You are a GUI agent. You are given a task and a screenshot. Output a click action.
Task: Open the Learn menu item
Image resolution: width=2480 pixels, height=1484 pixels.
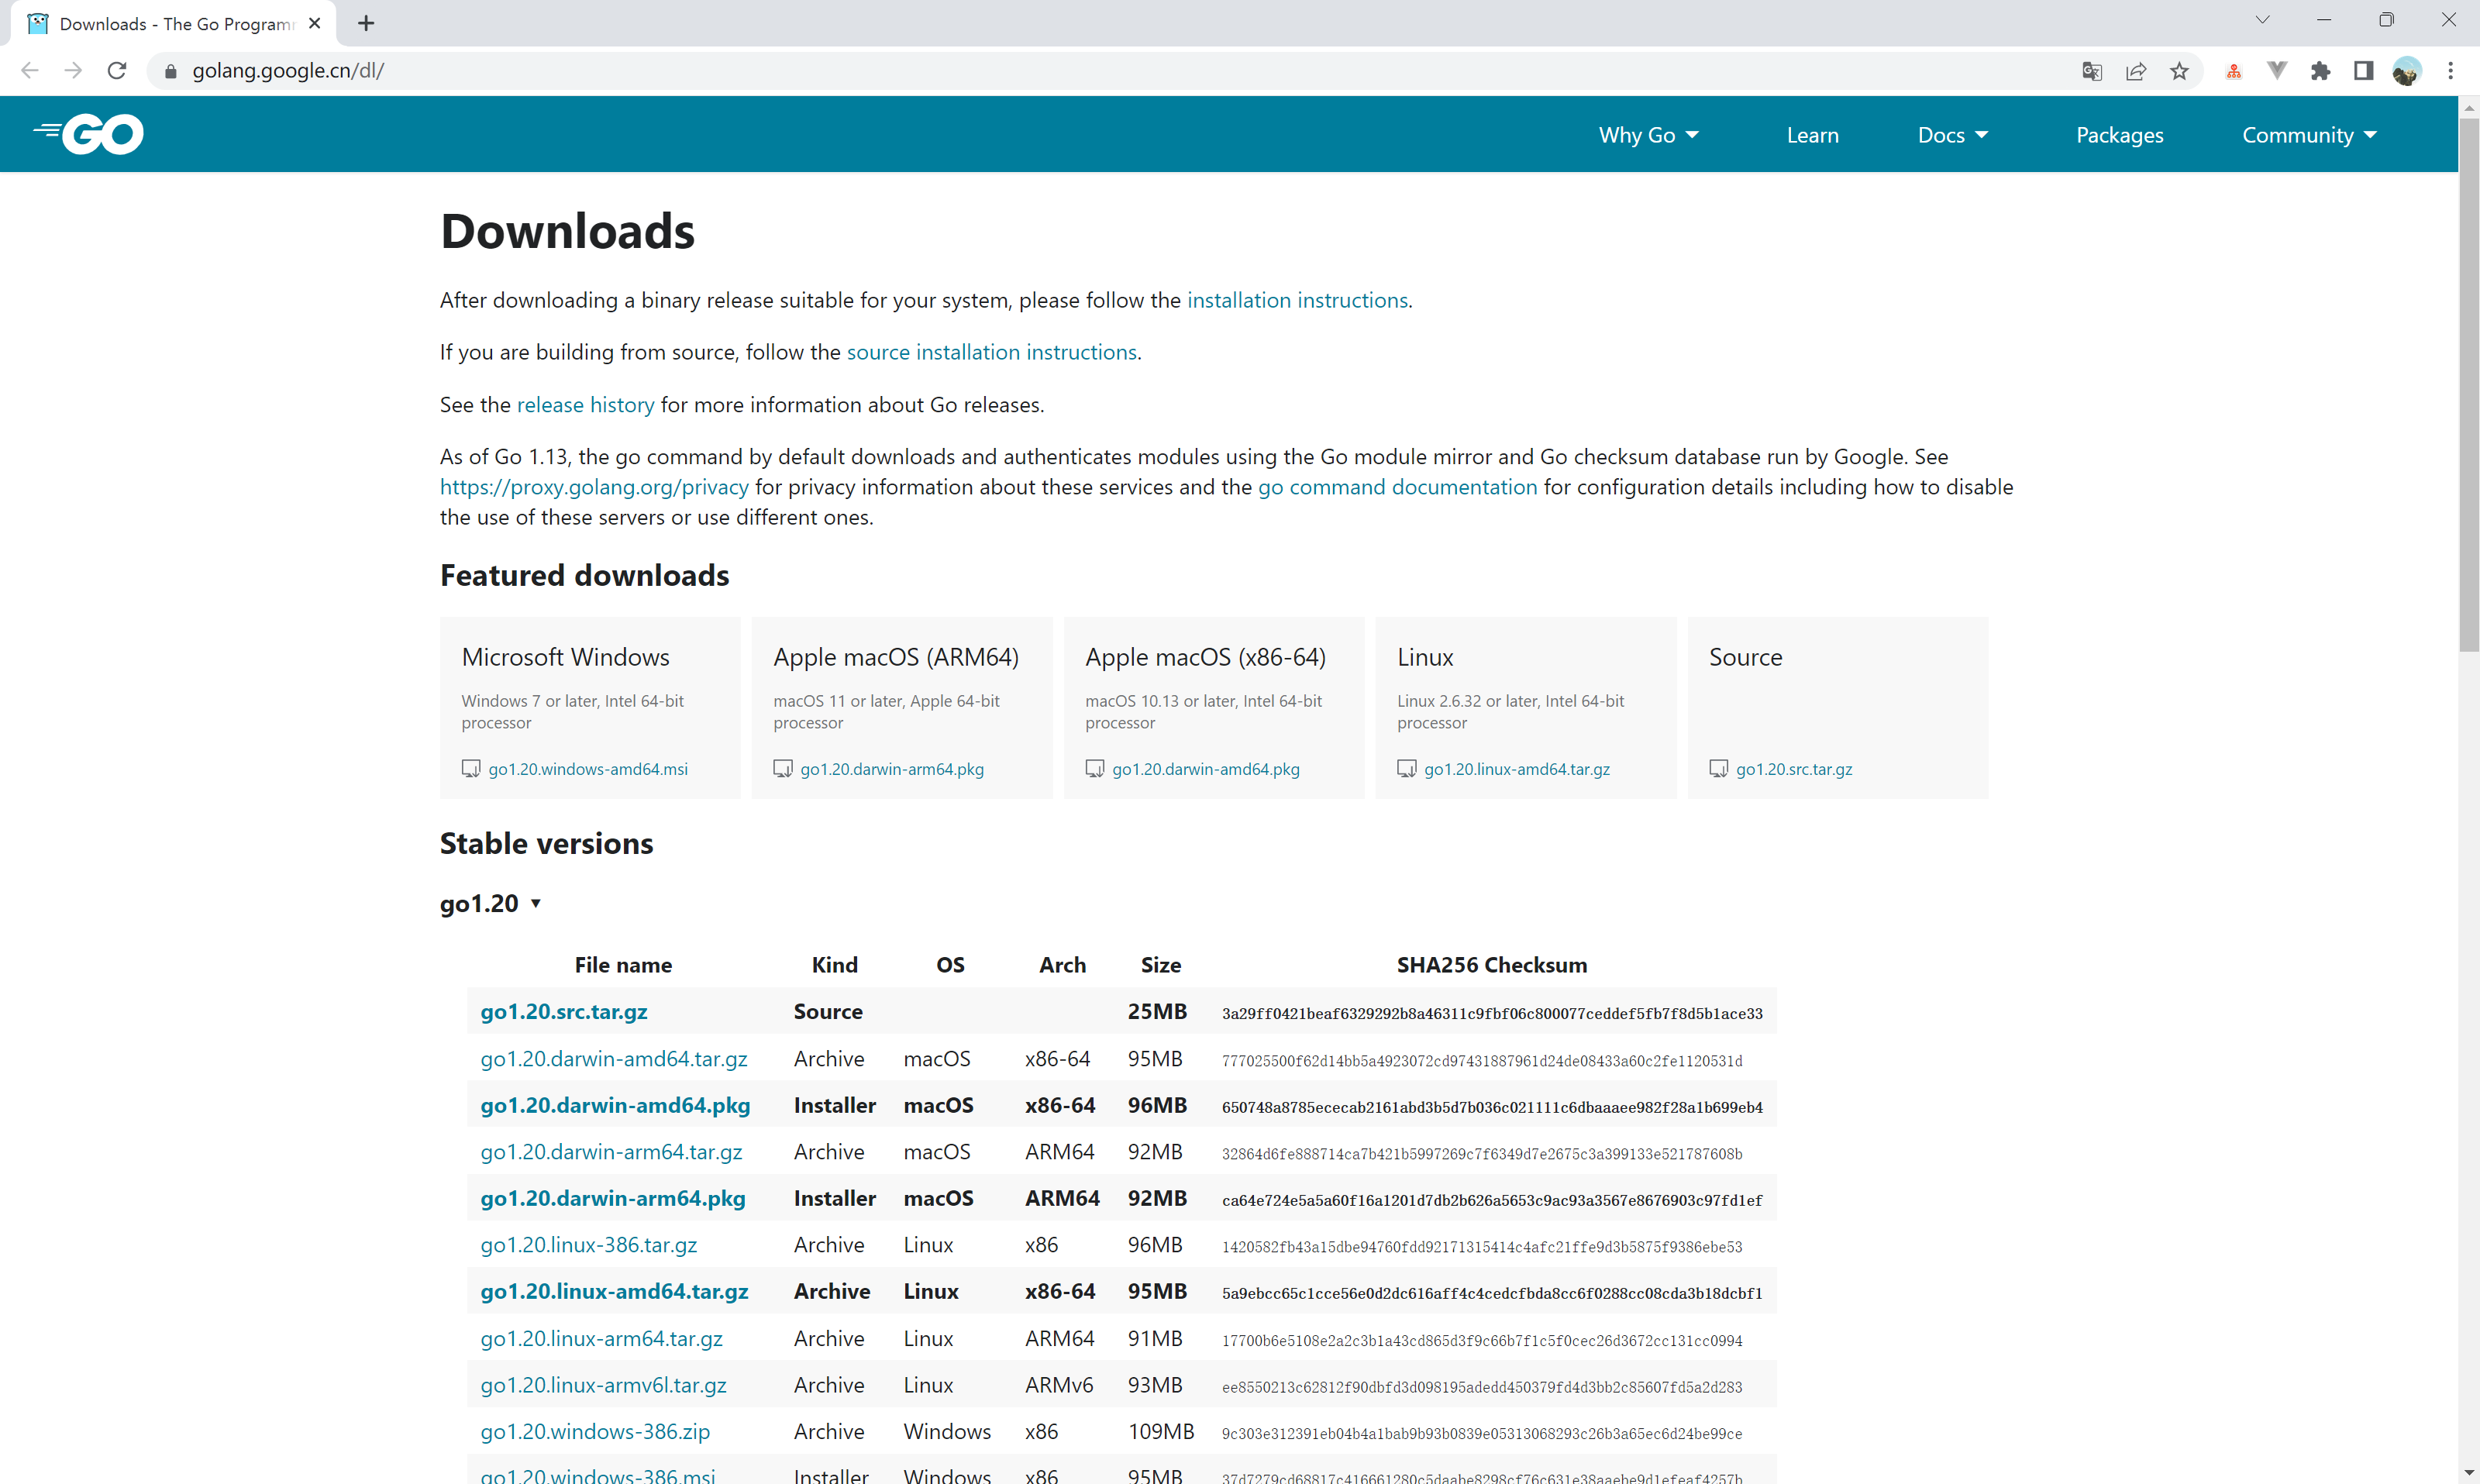click(1812, 135)
